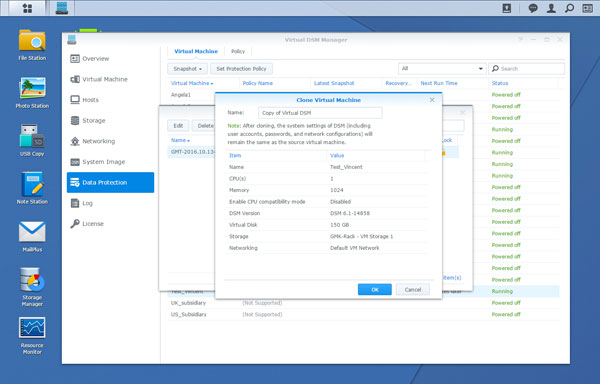Image resolution: width=600 pixels, height=384 pixels.
Task: Switch to the Virtual Machine tab
Action: pos(196,51)
